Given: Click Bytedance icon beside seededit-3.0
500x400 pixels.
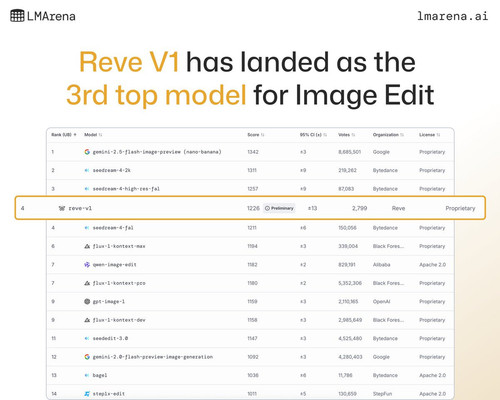Looking at the screenshot, I should [87, 338].
